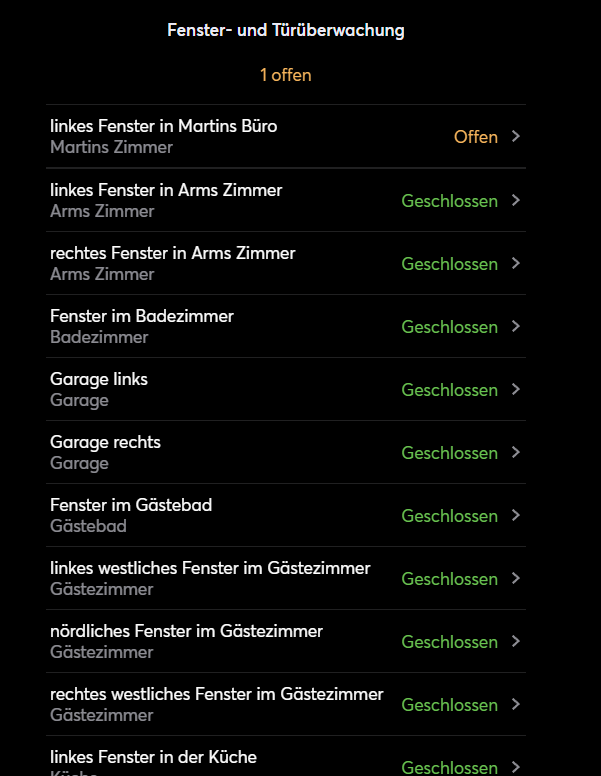Select the Garage rechts list entry
601x776 pixels.
coord(105,452)
